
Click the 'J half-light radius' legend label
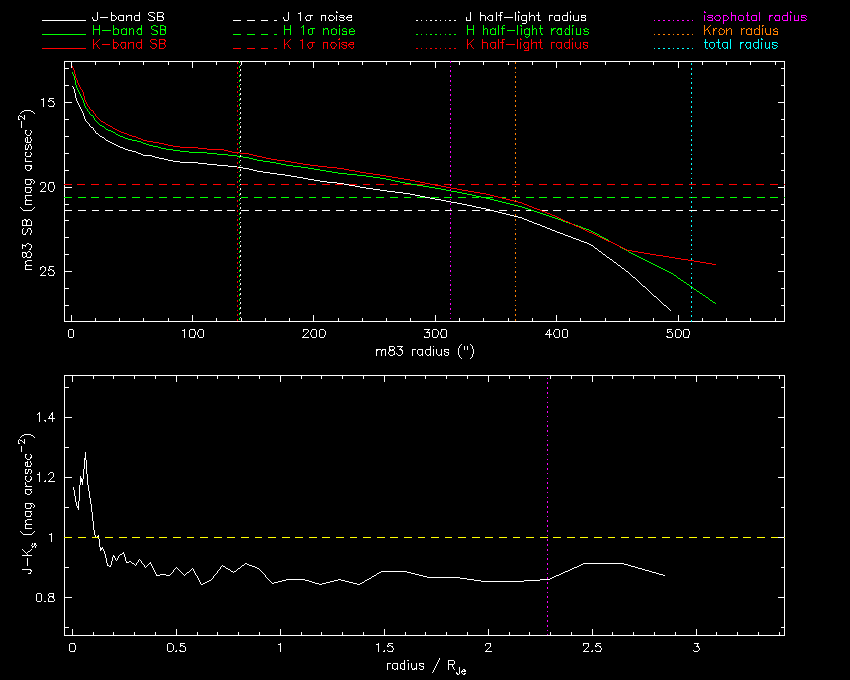[x=526, y=18]
